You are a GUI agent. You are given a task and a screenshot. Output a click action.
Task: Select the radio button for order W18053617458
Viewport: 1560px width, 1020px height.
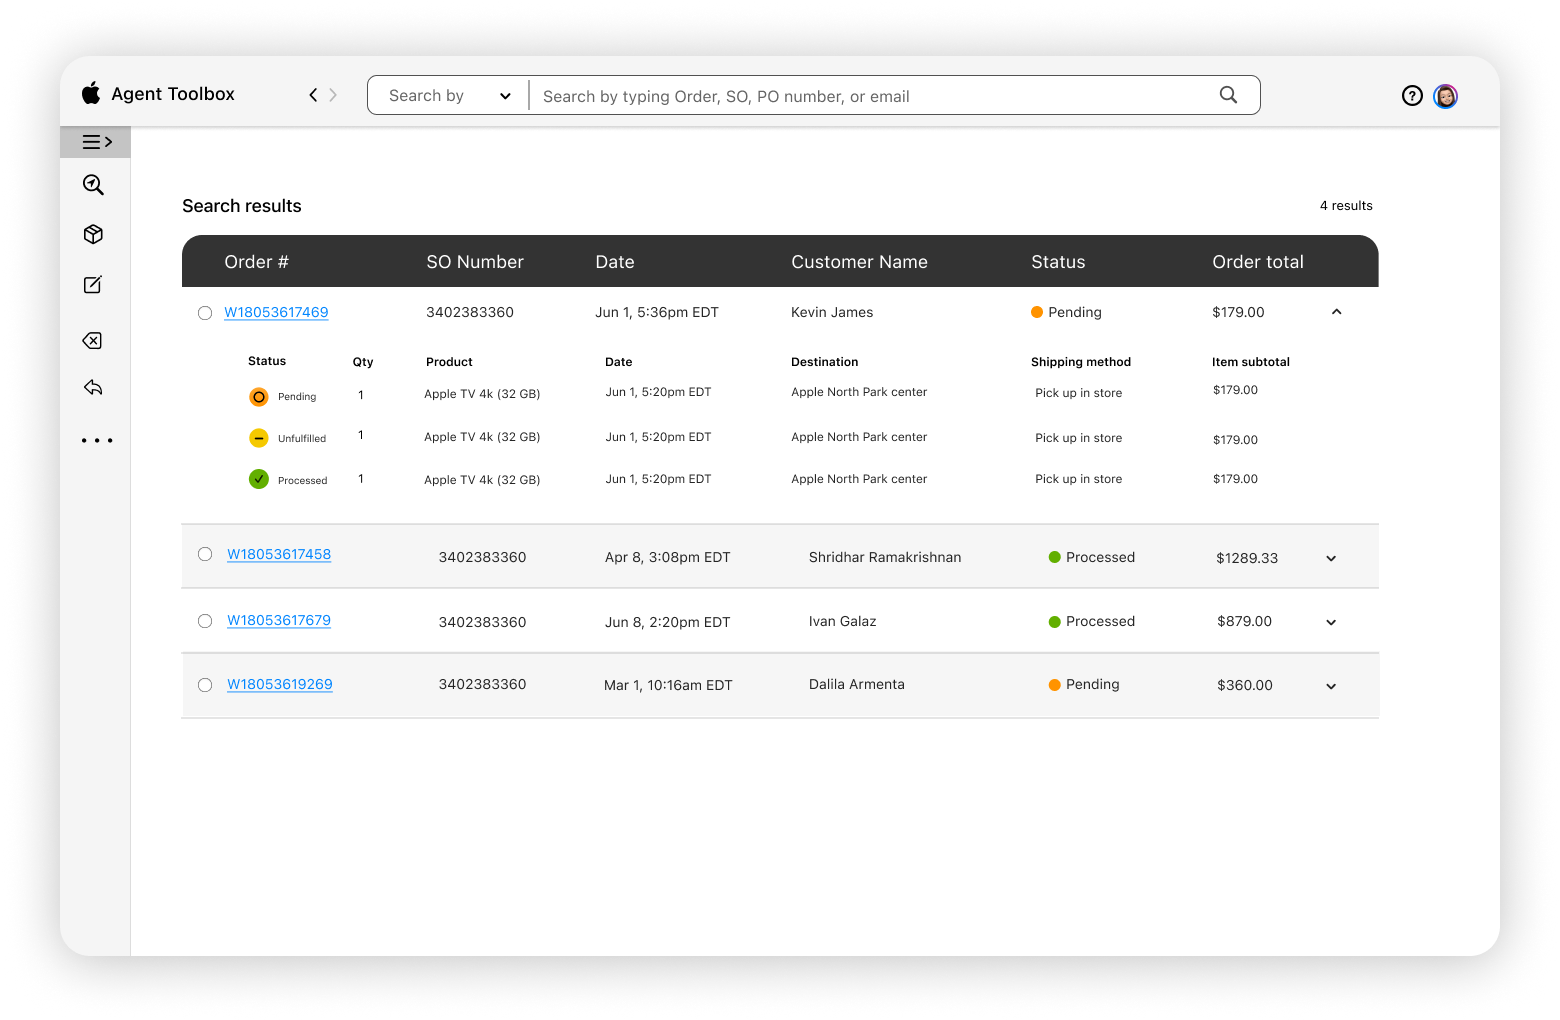[x=205, y=554]
